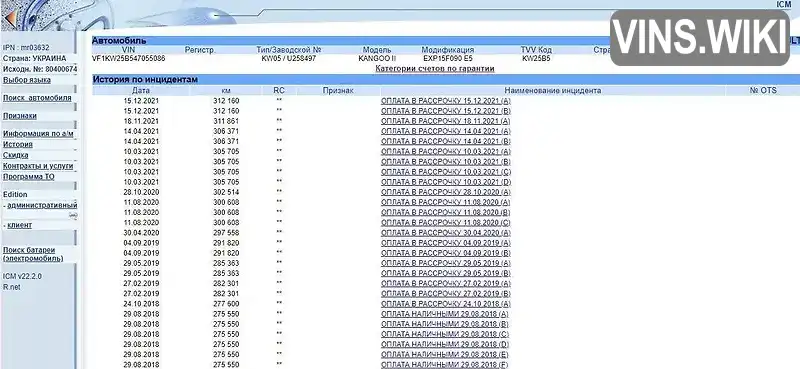Open incident ОПЛАТА В РАССРОЧКУ 27.02.2019 (B)
800x369 pixels.
(445, 293)
